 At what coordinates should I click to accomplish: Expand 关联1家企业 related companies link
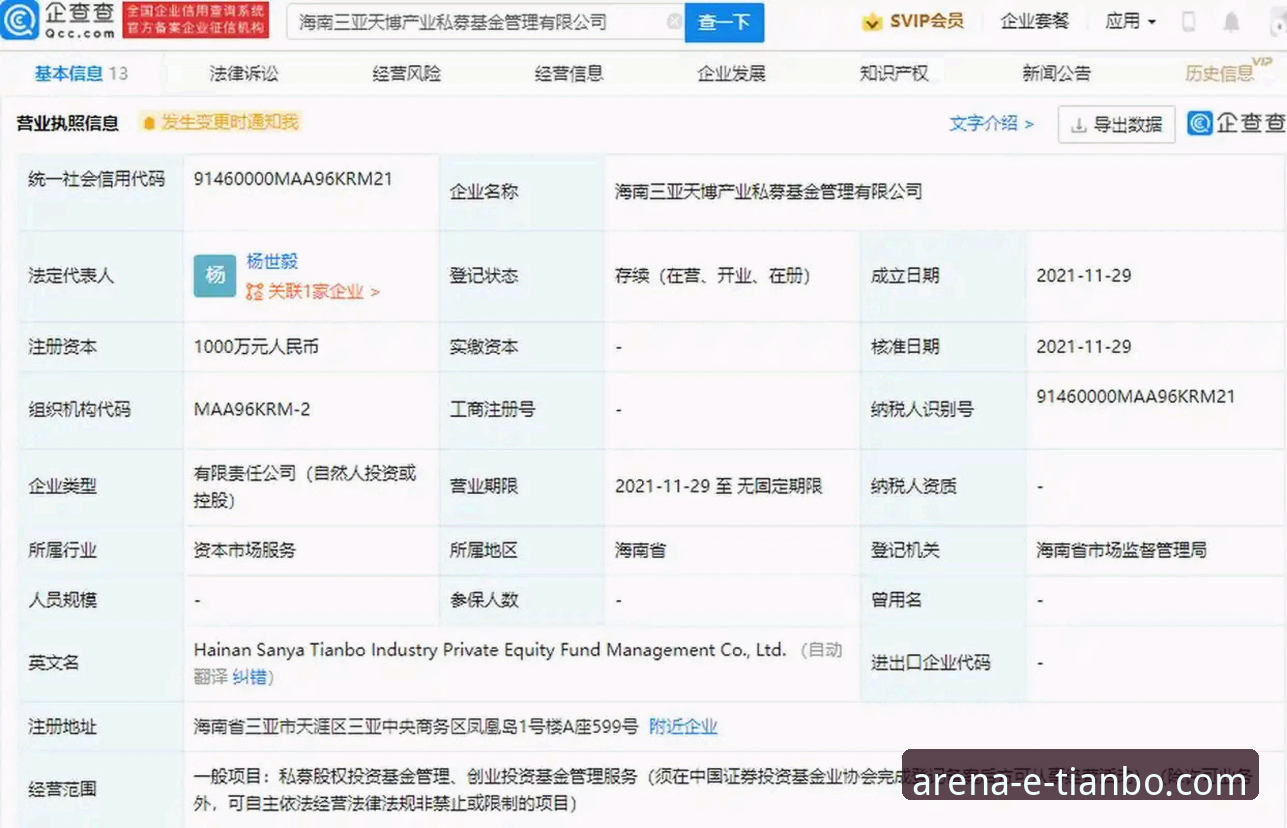(313, 292)
